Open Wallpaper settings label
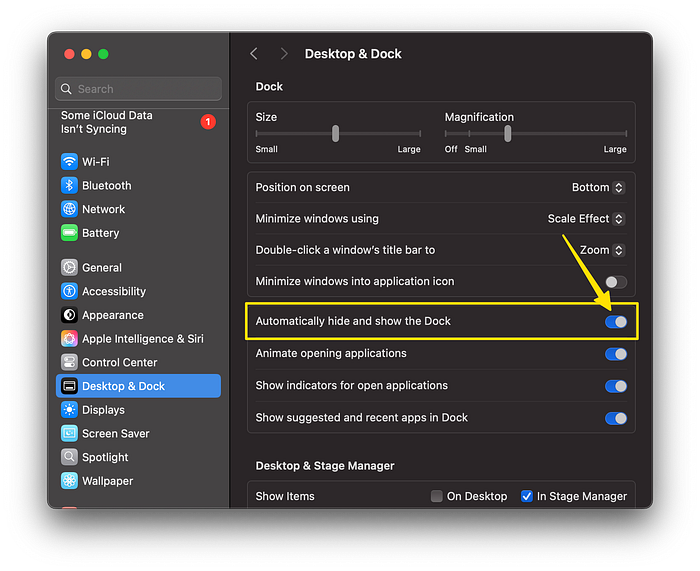The height and width of the screenshot is (571, 700). tap(108, 481)
